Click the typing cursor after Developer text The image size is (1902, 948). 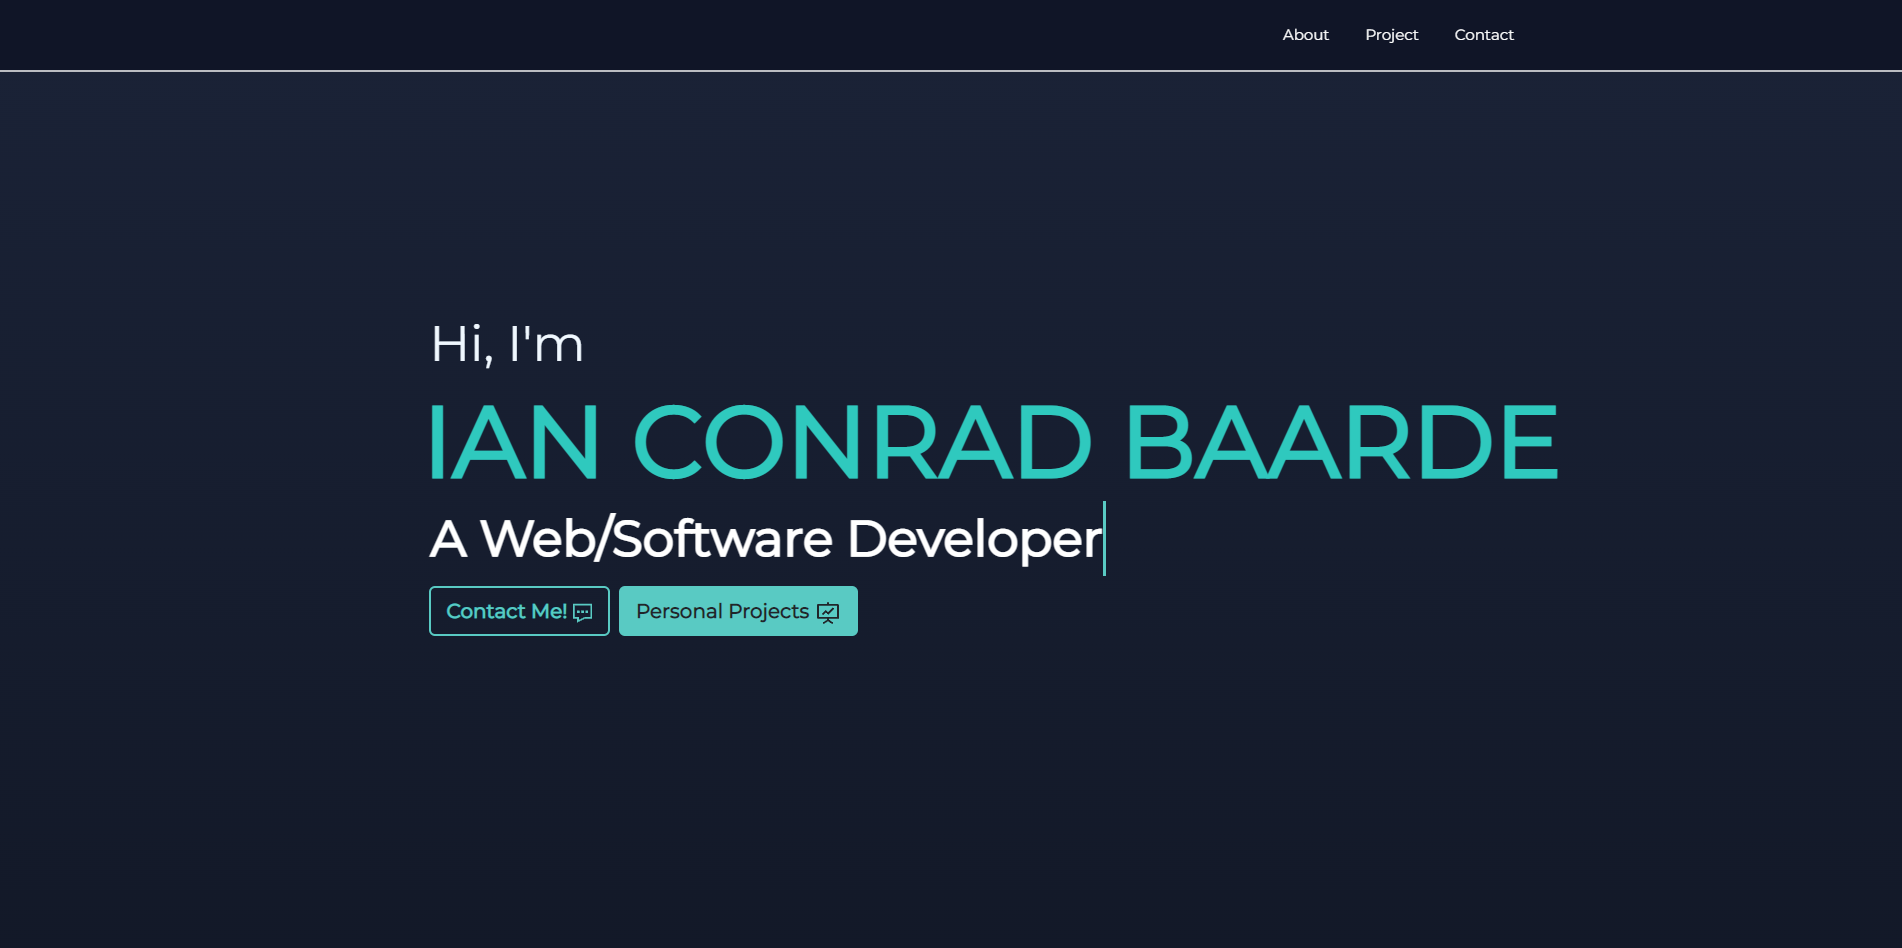[x=1103, y=538]
